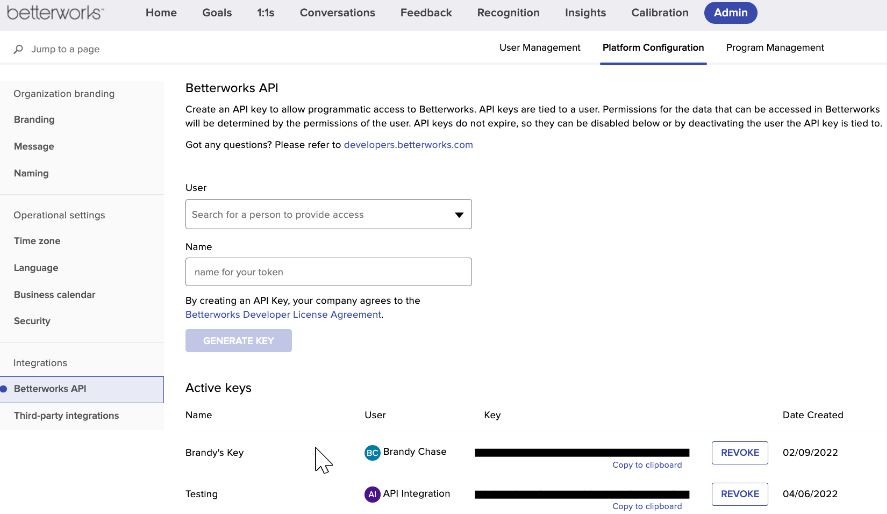Open the developers.betterworks.com link

(x=408, y=145)
